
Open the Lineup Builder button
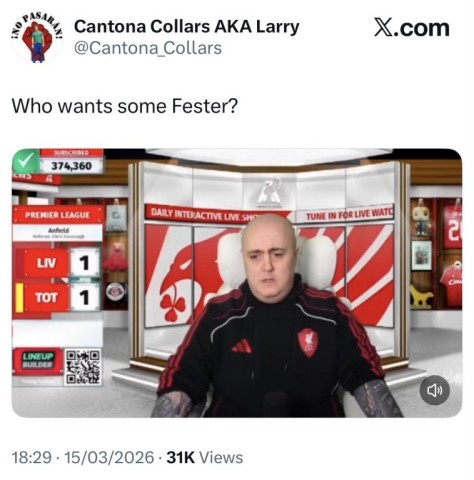point(38,361)
